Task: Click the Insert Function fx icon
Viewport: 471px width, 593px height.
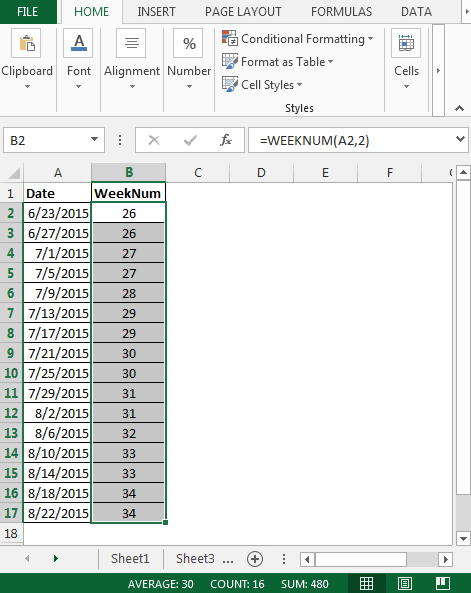Action: 225,140
